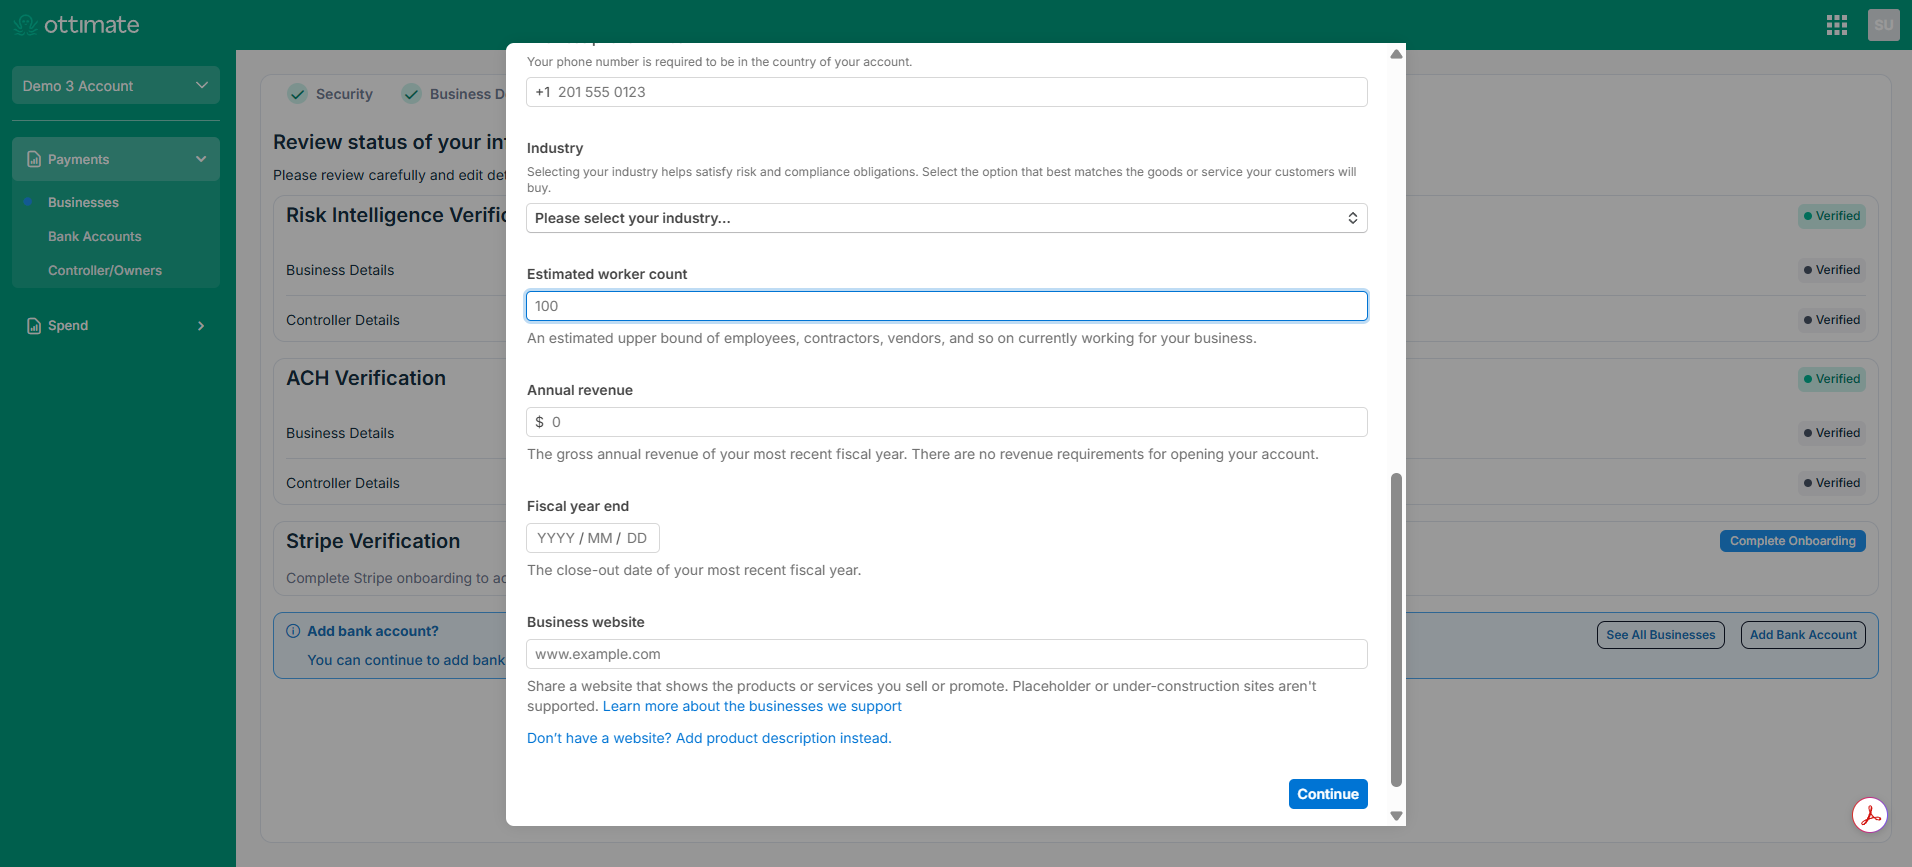Focus the phone number input field
The image size is (1912, 867).
[946, 92]
